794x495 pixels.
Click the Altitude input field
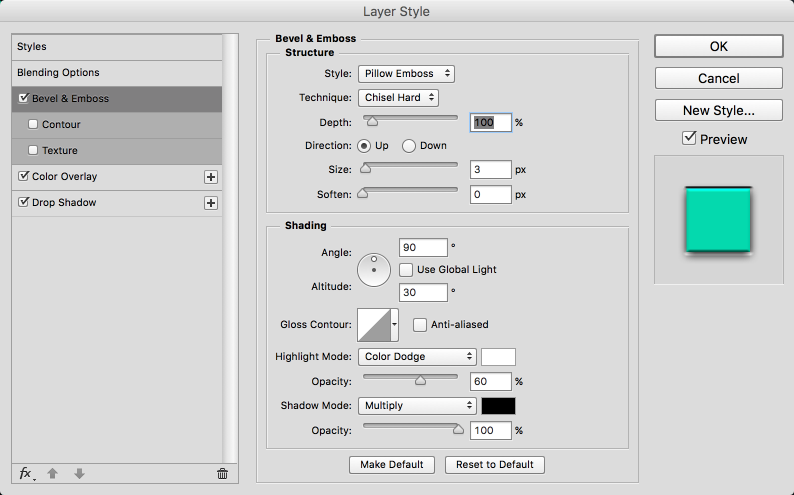[x=422, y=293]
